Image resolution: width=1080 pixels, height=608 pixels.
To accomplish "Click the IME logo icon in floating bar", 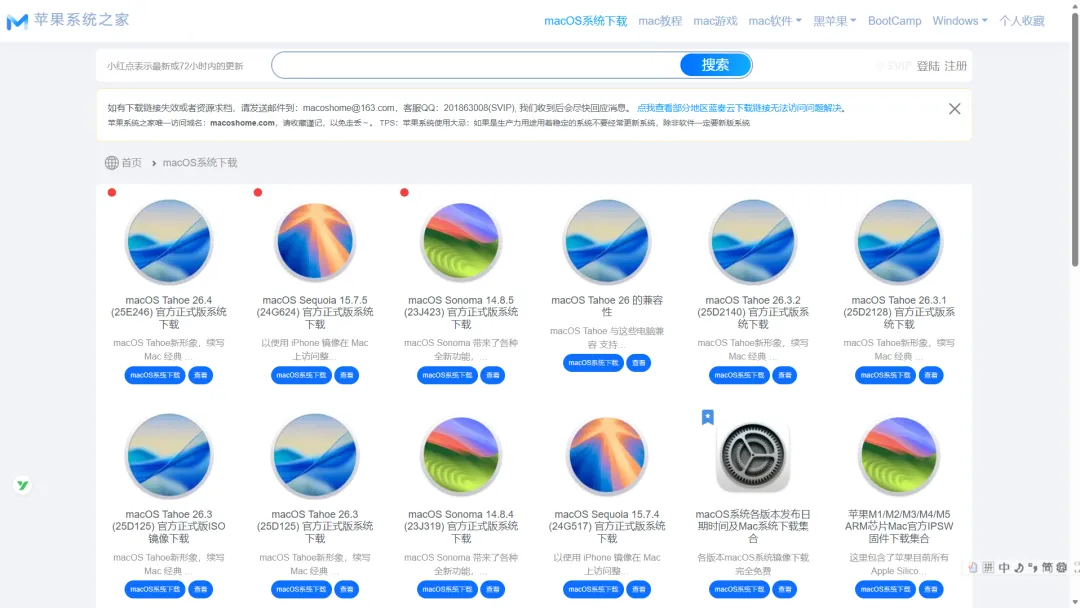I will pyautogui.click(x=973, y=567).
